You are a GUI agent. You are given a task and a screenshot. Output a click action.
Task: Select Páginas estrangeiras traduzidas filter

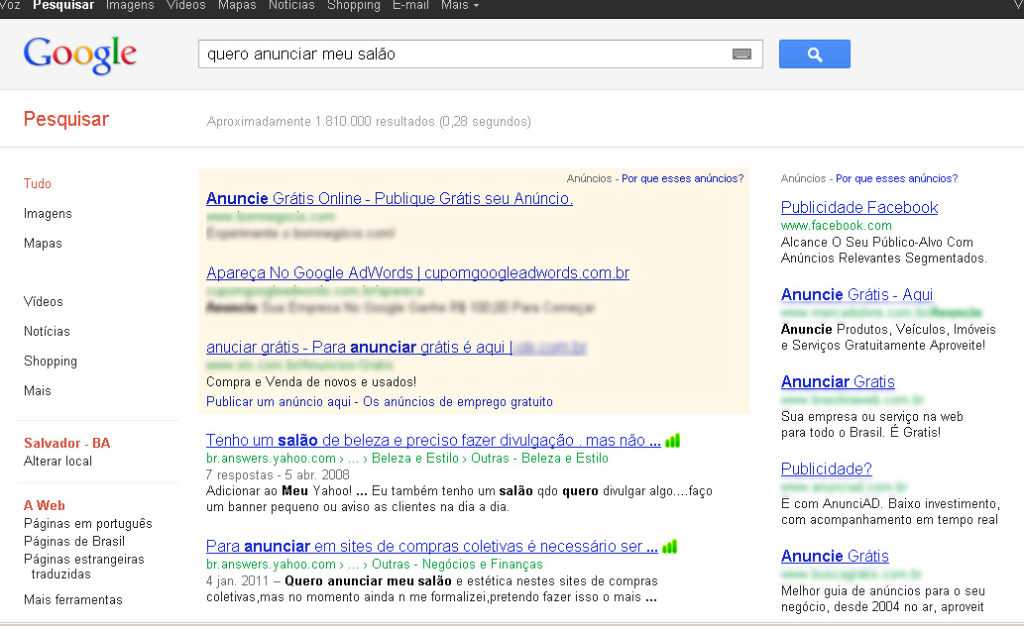click(84, 567)
